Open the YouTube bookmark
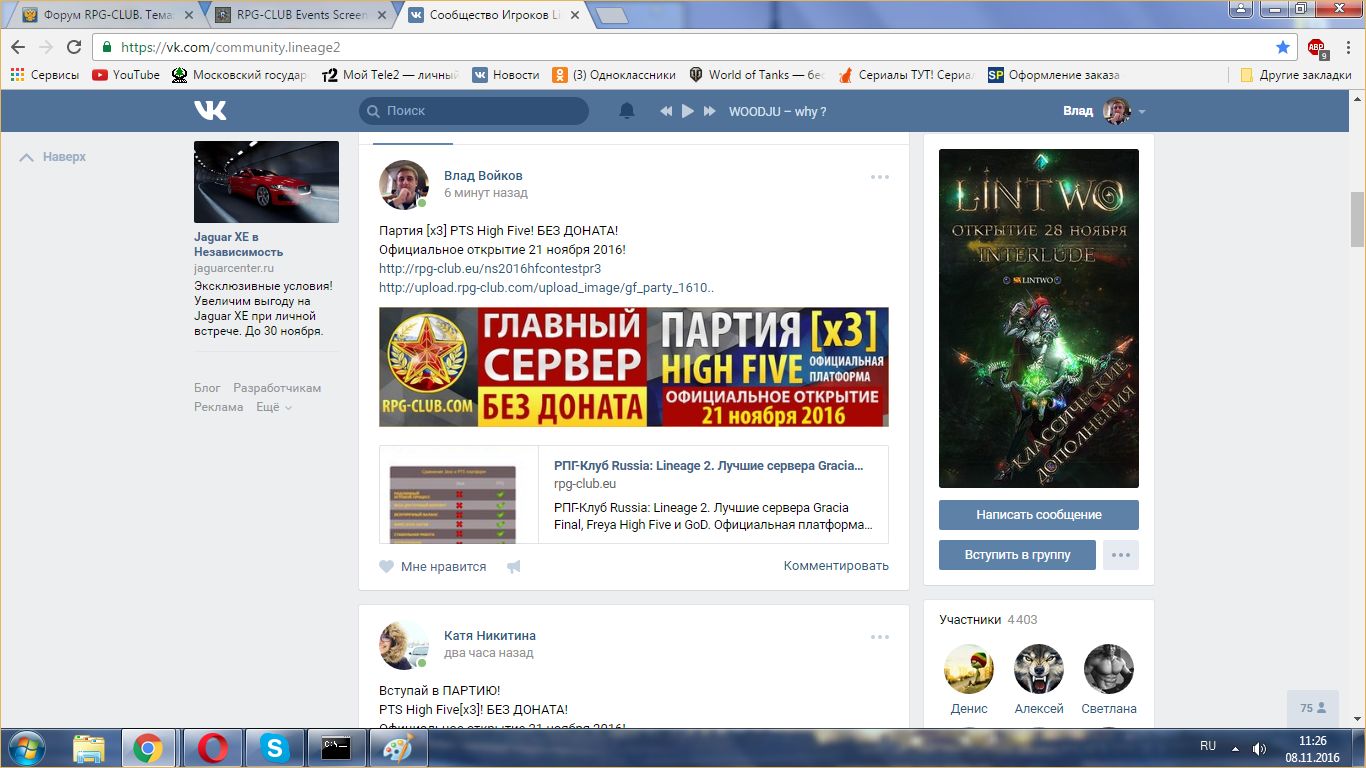1366x768 pixels. pos(126,75)
